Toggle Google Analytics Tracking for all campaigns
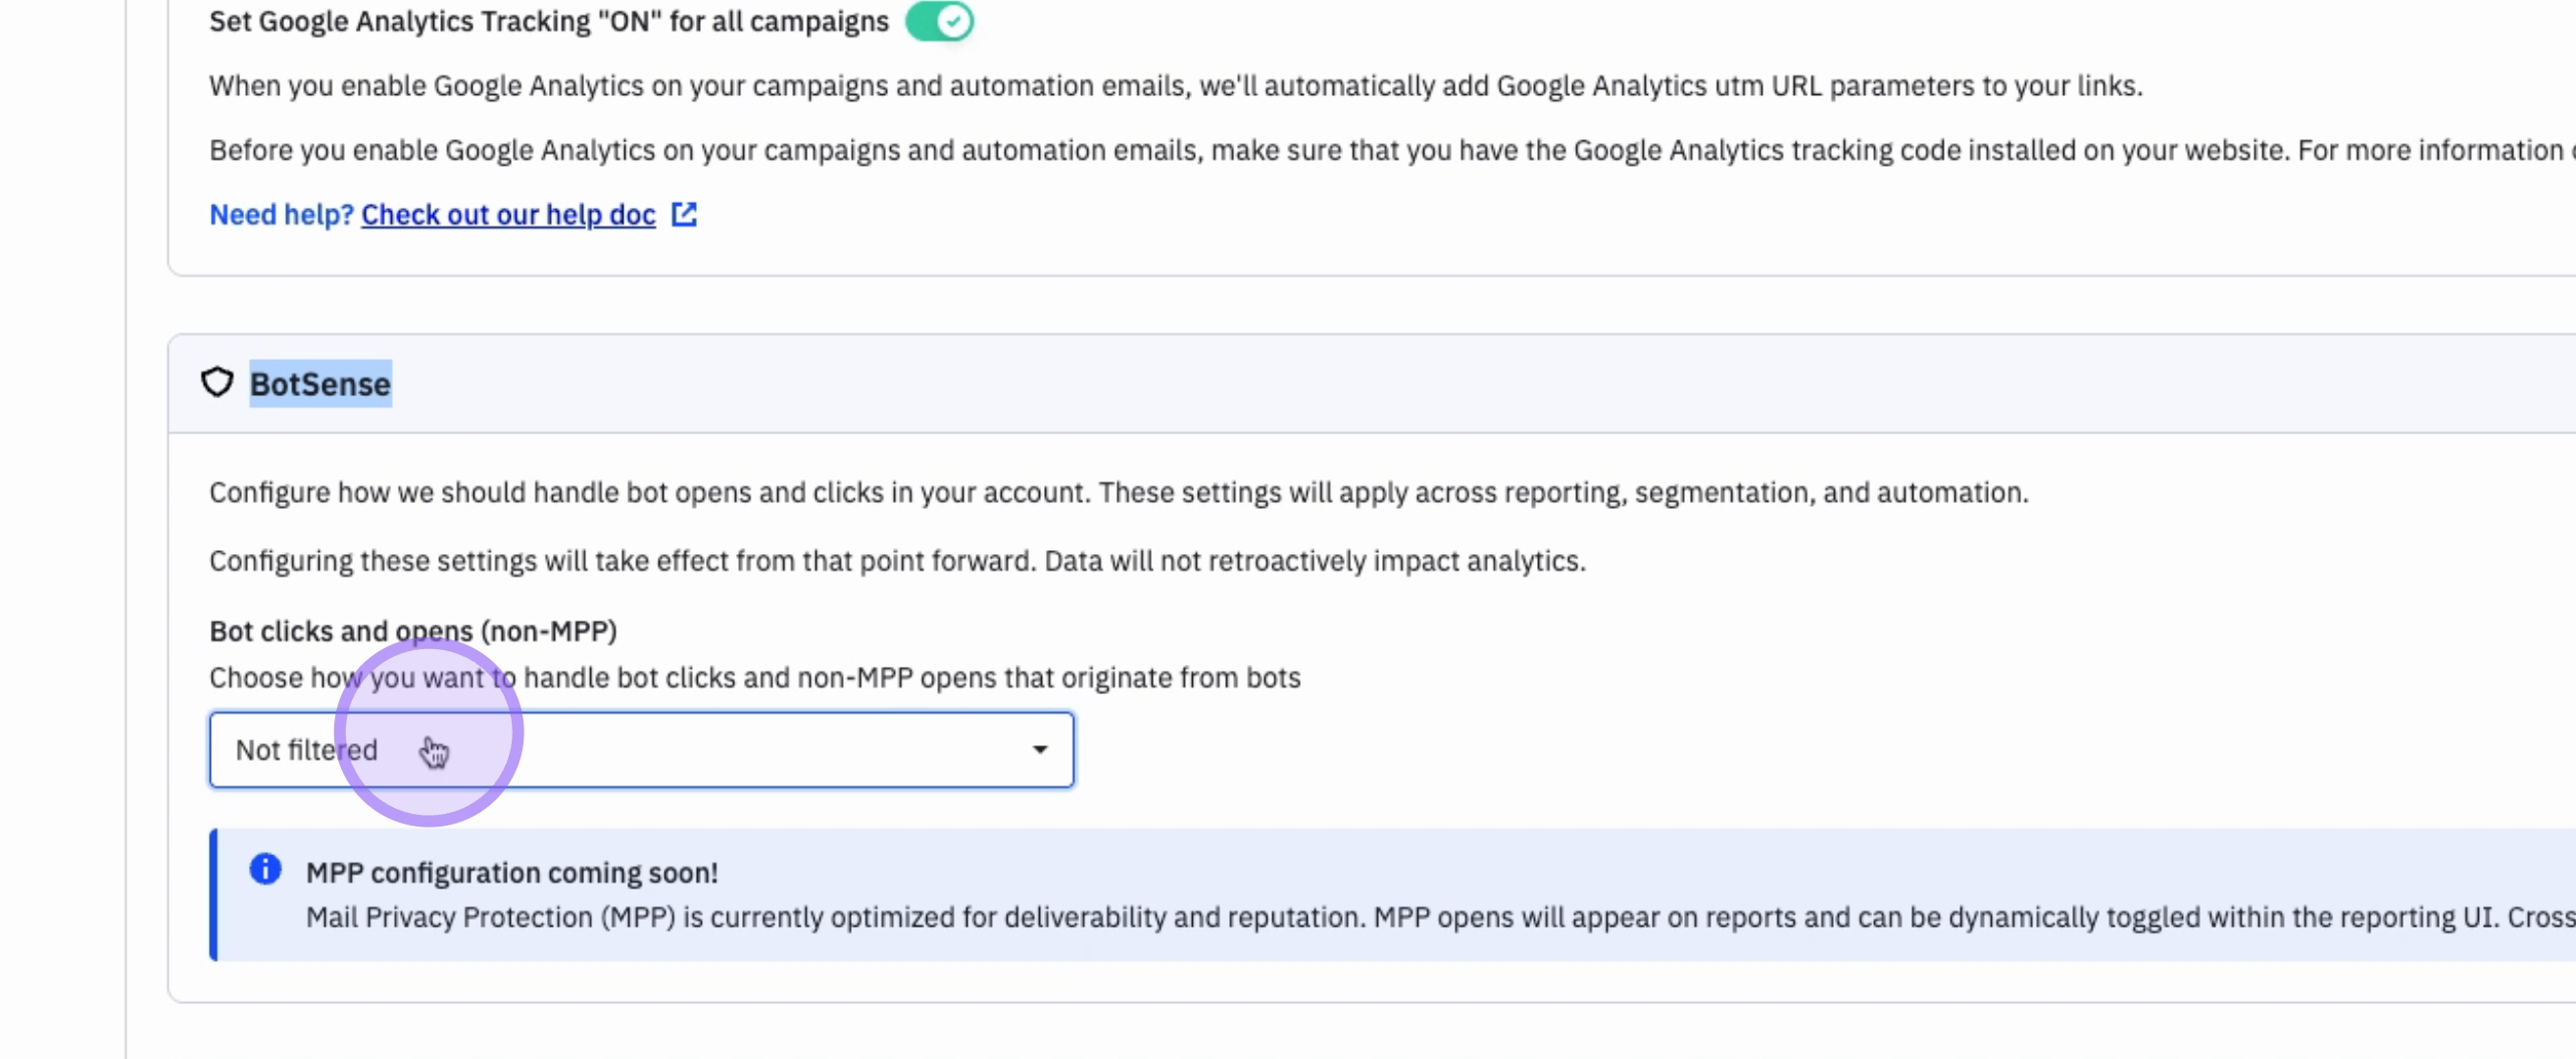The height and width of the screenshot is (1059, 2576). click(938, 21)
